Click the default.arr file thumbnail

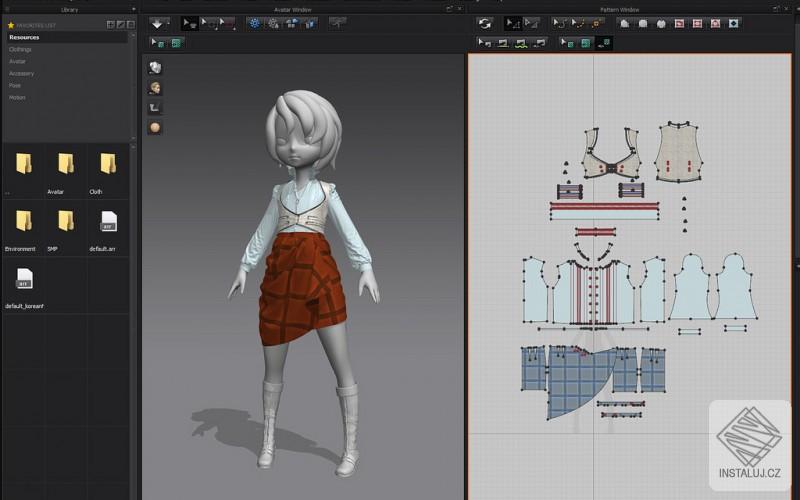(108, 222)
